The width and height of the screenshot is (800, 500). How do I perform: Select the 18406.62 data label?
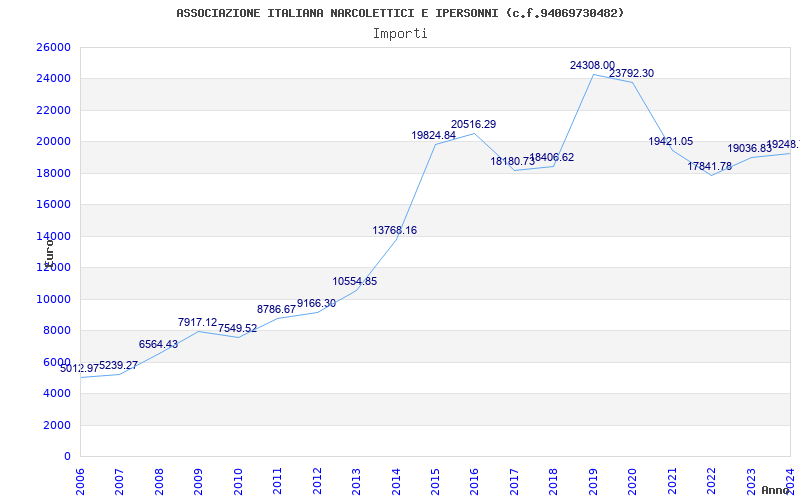pos(552,158)
